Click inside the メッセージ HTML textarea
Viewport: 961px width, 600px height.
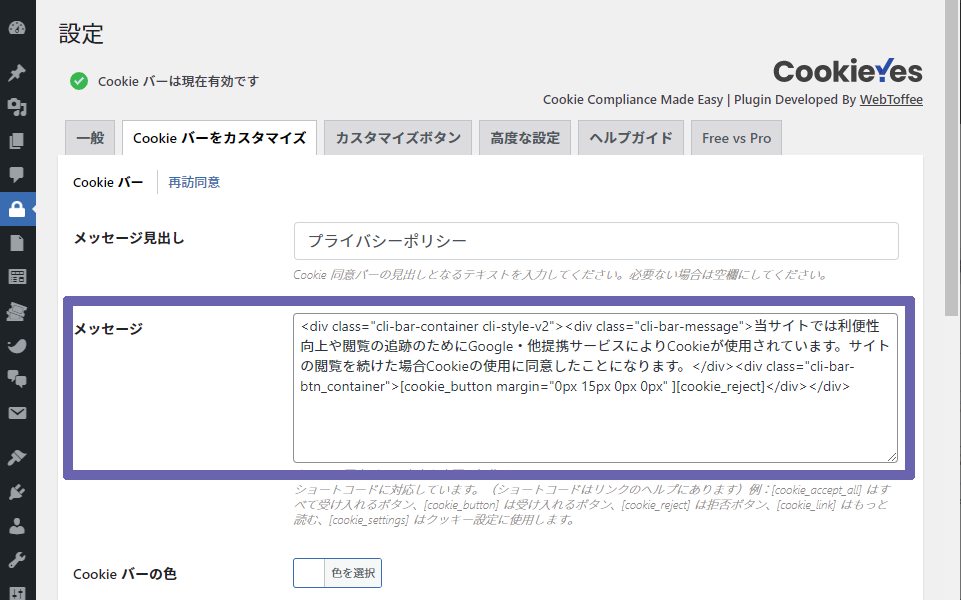click(595, 420)
